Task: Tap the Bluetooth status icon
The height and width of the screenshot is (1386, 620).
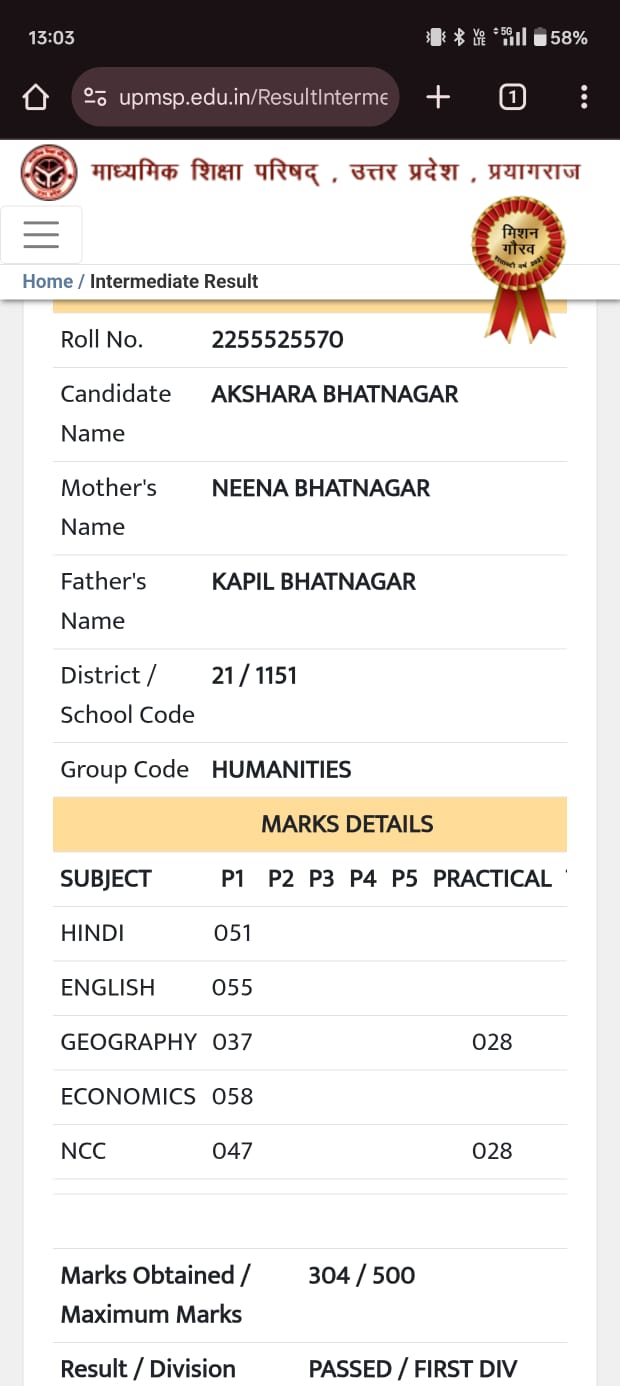Action: 459,37
